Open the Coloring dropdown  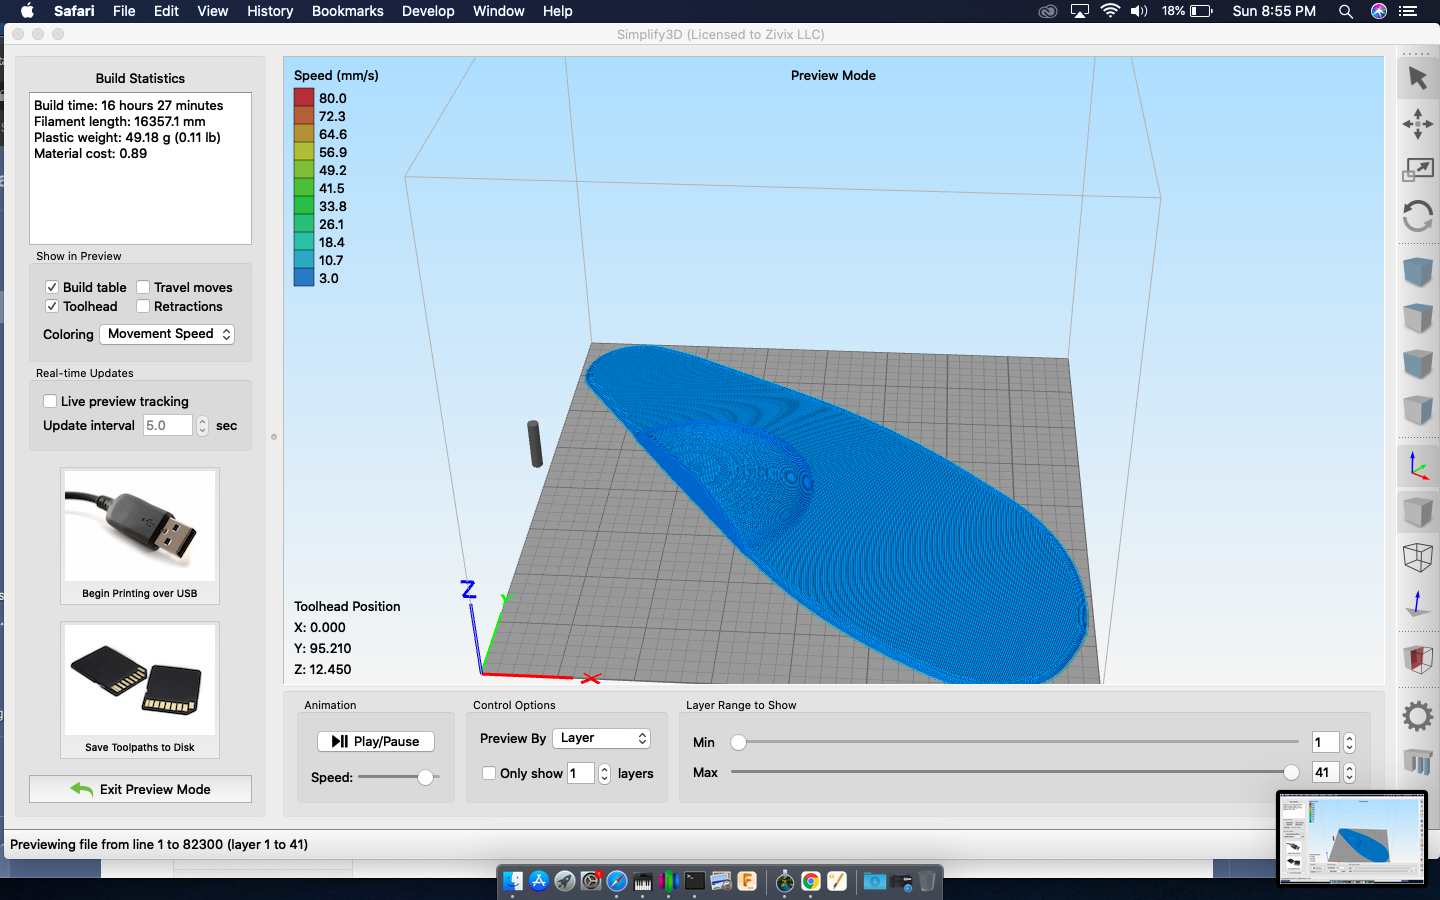point(166,334)
